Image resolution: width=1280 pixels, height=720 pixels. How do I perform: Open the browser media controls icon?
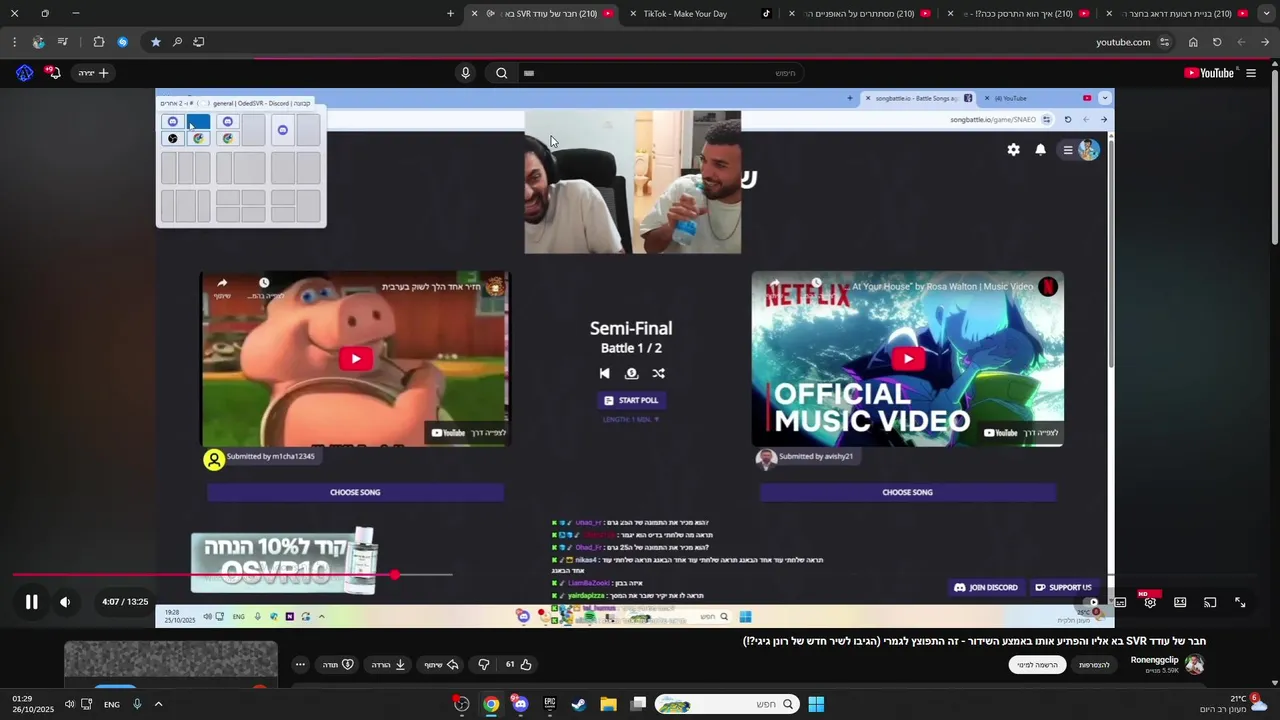click(x=63, y=42)
